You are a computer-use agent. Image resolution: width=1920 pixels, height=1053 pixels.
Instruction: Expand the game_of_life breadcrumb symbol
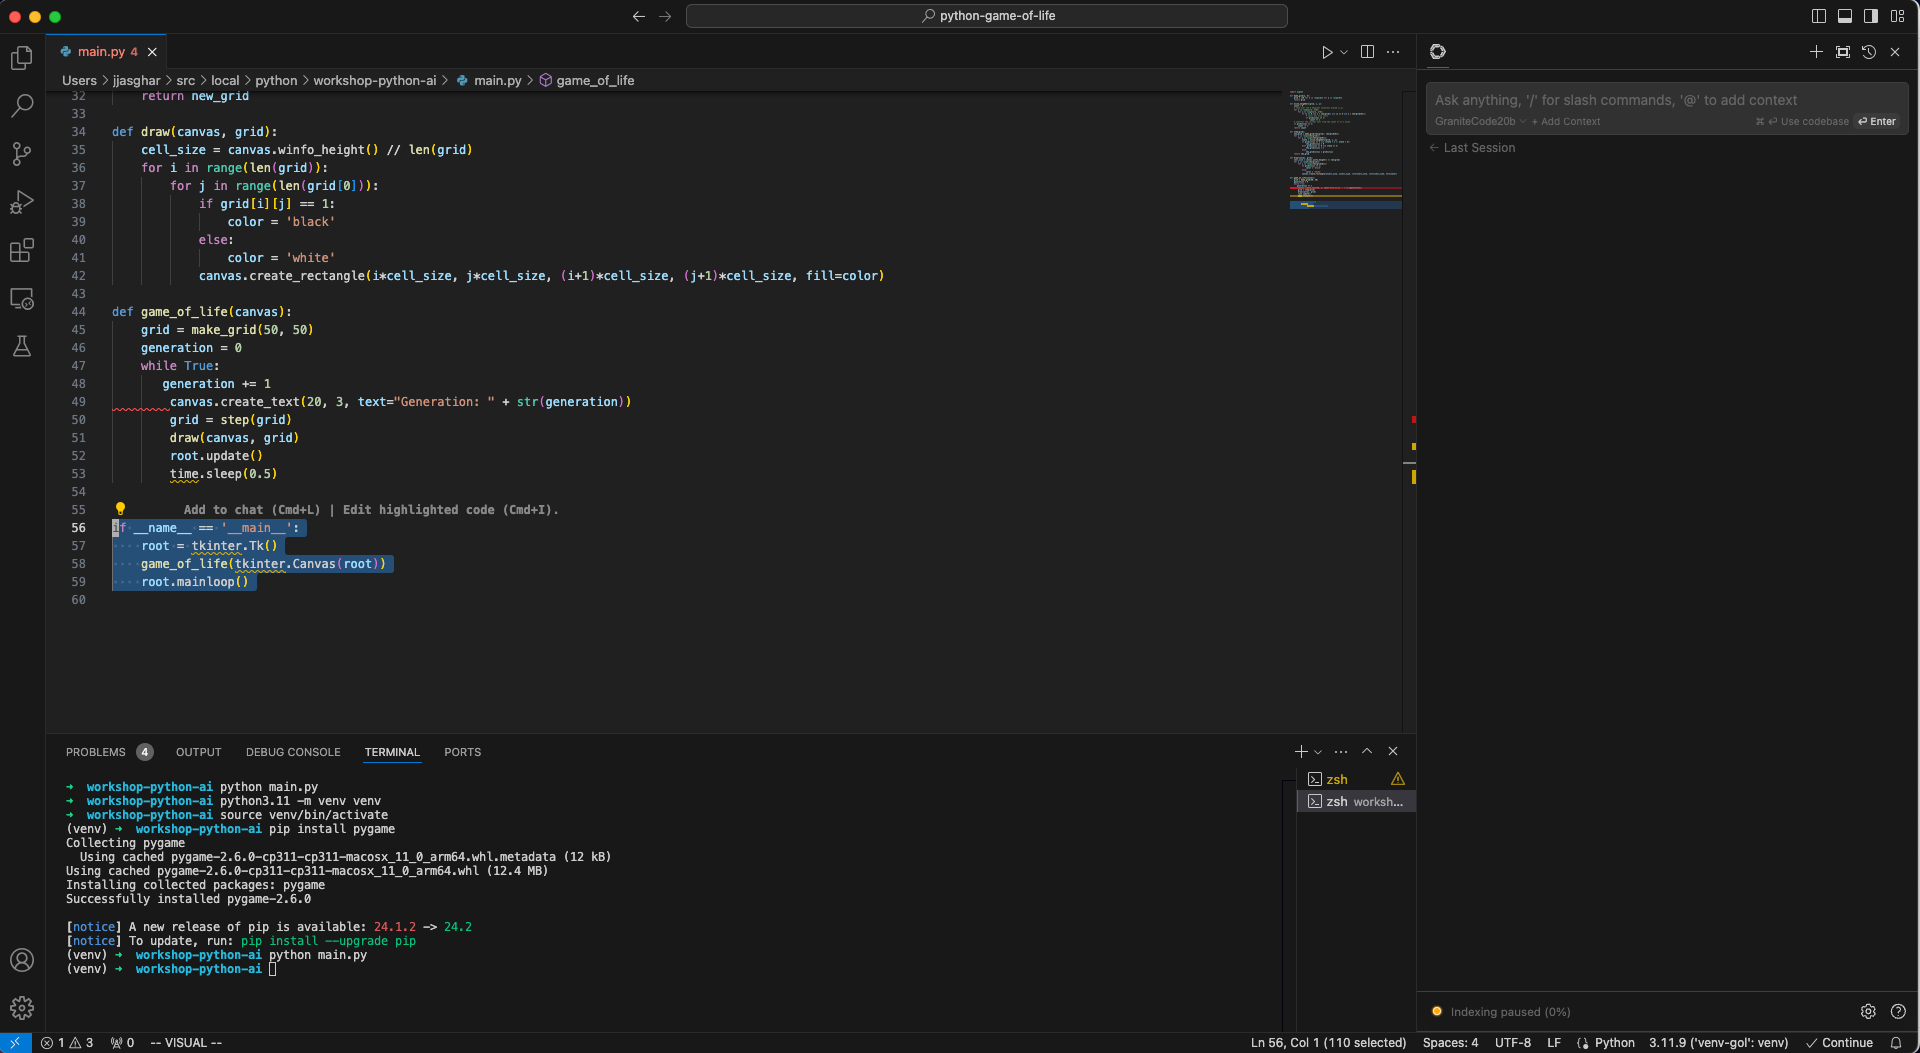tap(587, 80)
